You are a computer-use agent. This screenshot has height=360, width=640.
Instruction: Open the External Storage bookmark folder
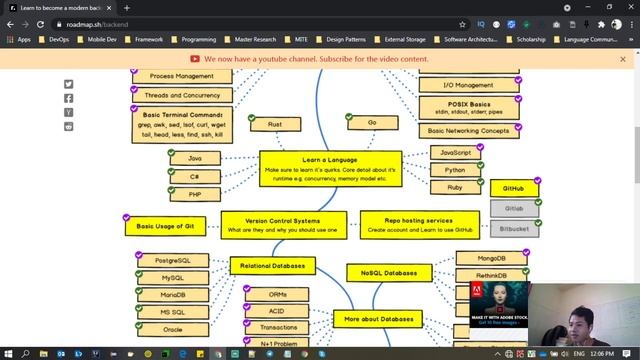(400, 40)
